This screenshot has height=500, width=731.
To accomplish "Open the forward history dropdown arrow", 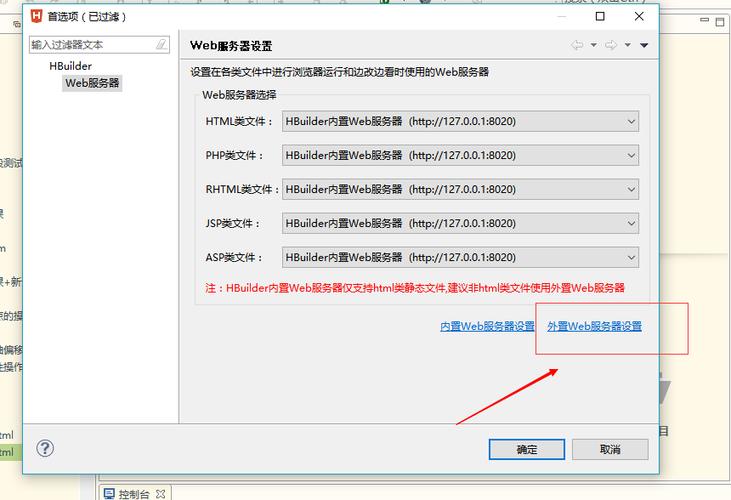I will [628, 45].
